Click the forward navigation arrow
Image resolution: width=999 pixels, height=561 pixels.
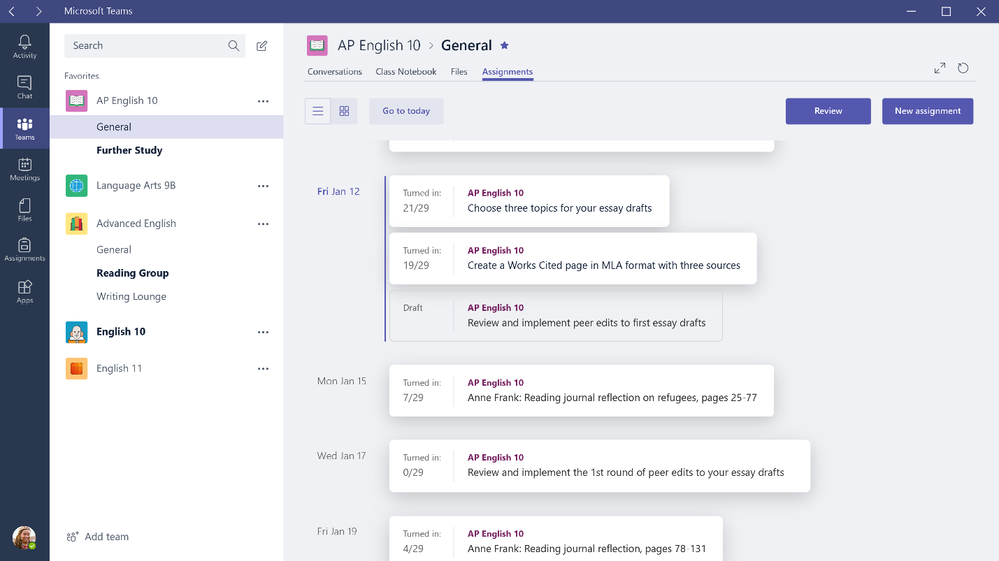point(39,11)
